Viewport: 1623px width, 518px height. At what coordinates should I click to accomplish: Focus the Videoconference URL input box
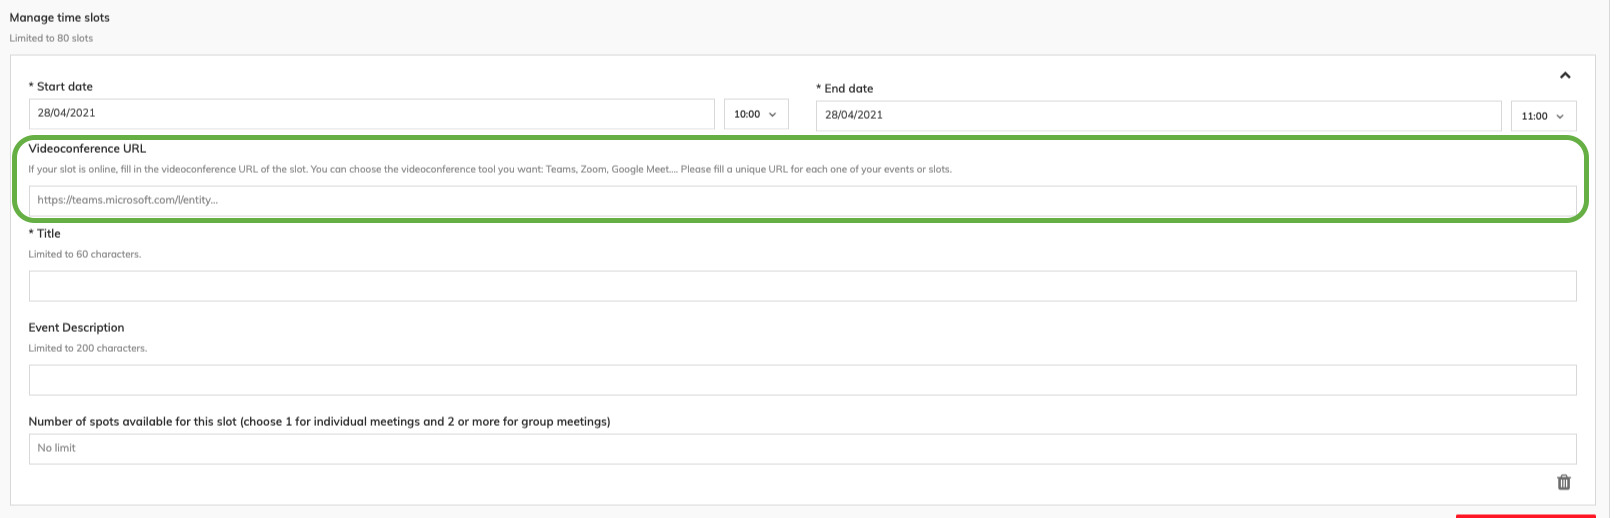point(801,200)
